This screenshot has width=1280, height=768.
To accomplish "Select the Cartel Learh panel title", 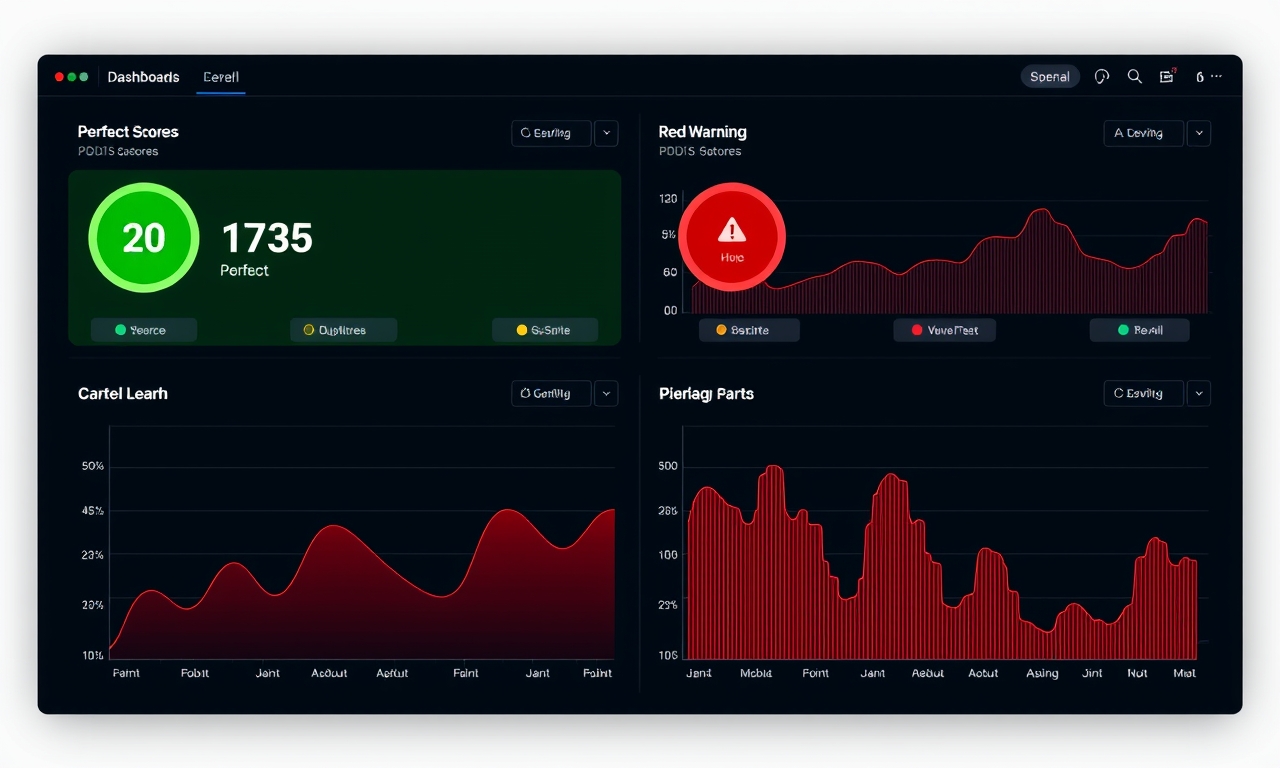I will click(x=123, y=394).
